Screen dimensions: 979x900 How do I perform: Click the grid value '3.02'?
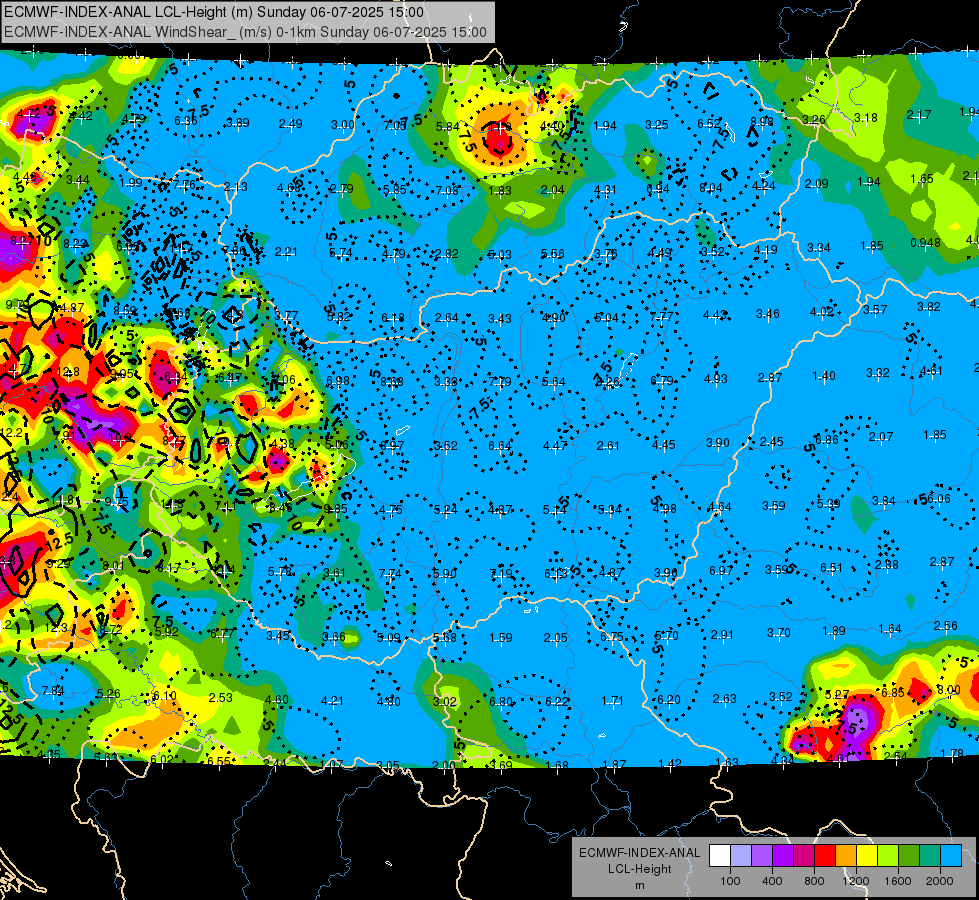tap(445, 701)
